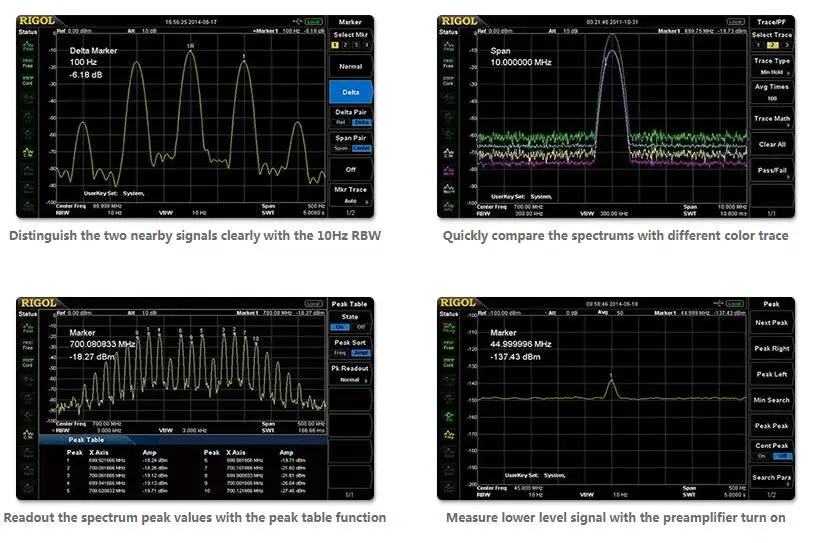Image resolution: width=813 pixels, height=543 pixels.
Task: Turn marker Off in Marker menu
Action: pos(351,170)
